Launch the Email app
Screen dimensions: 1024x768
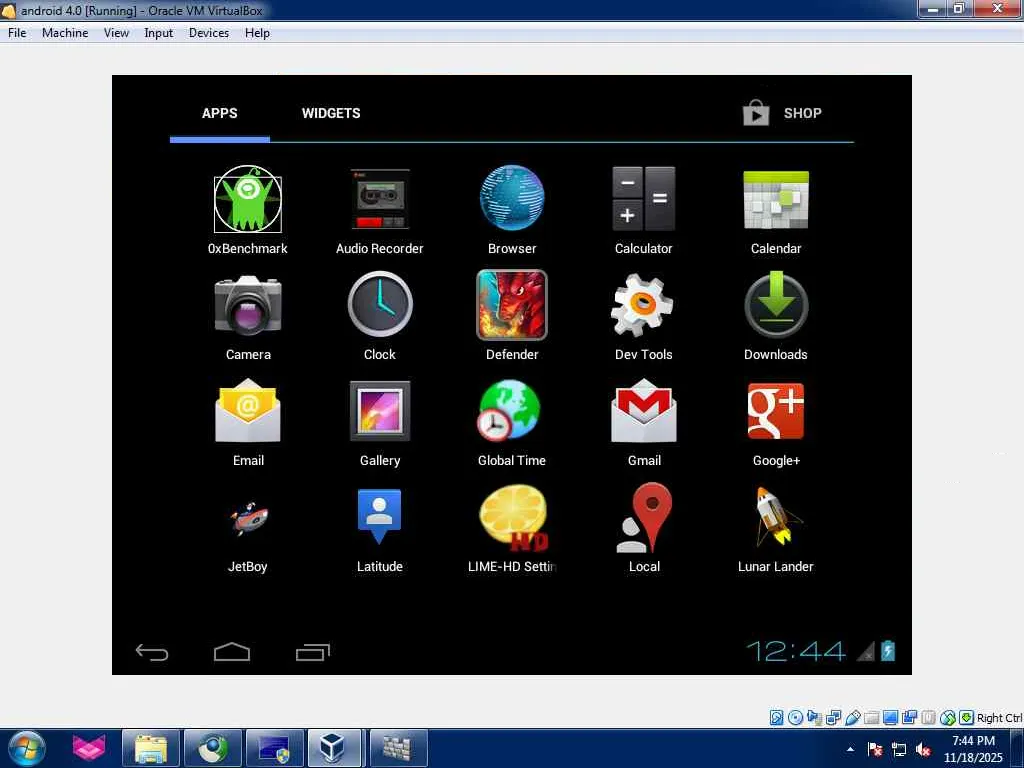pos(248,423)
